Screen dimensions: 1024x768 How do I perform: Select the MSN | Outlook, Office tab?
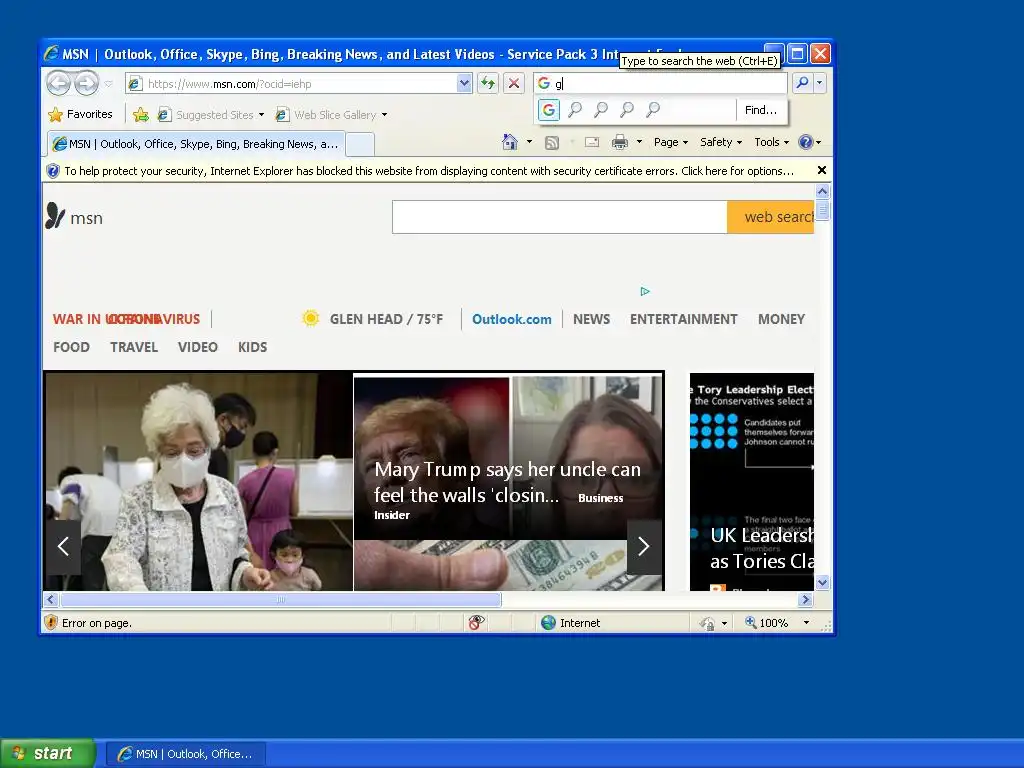click(195, 144)
